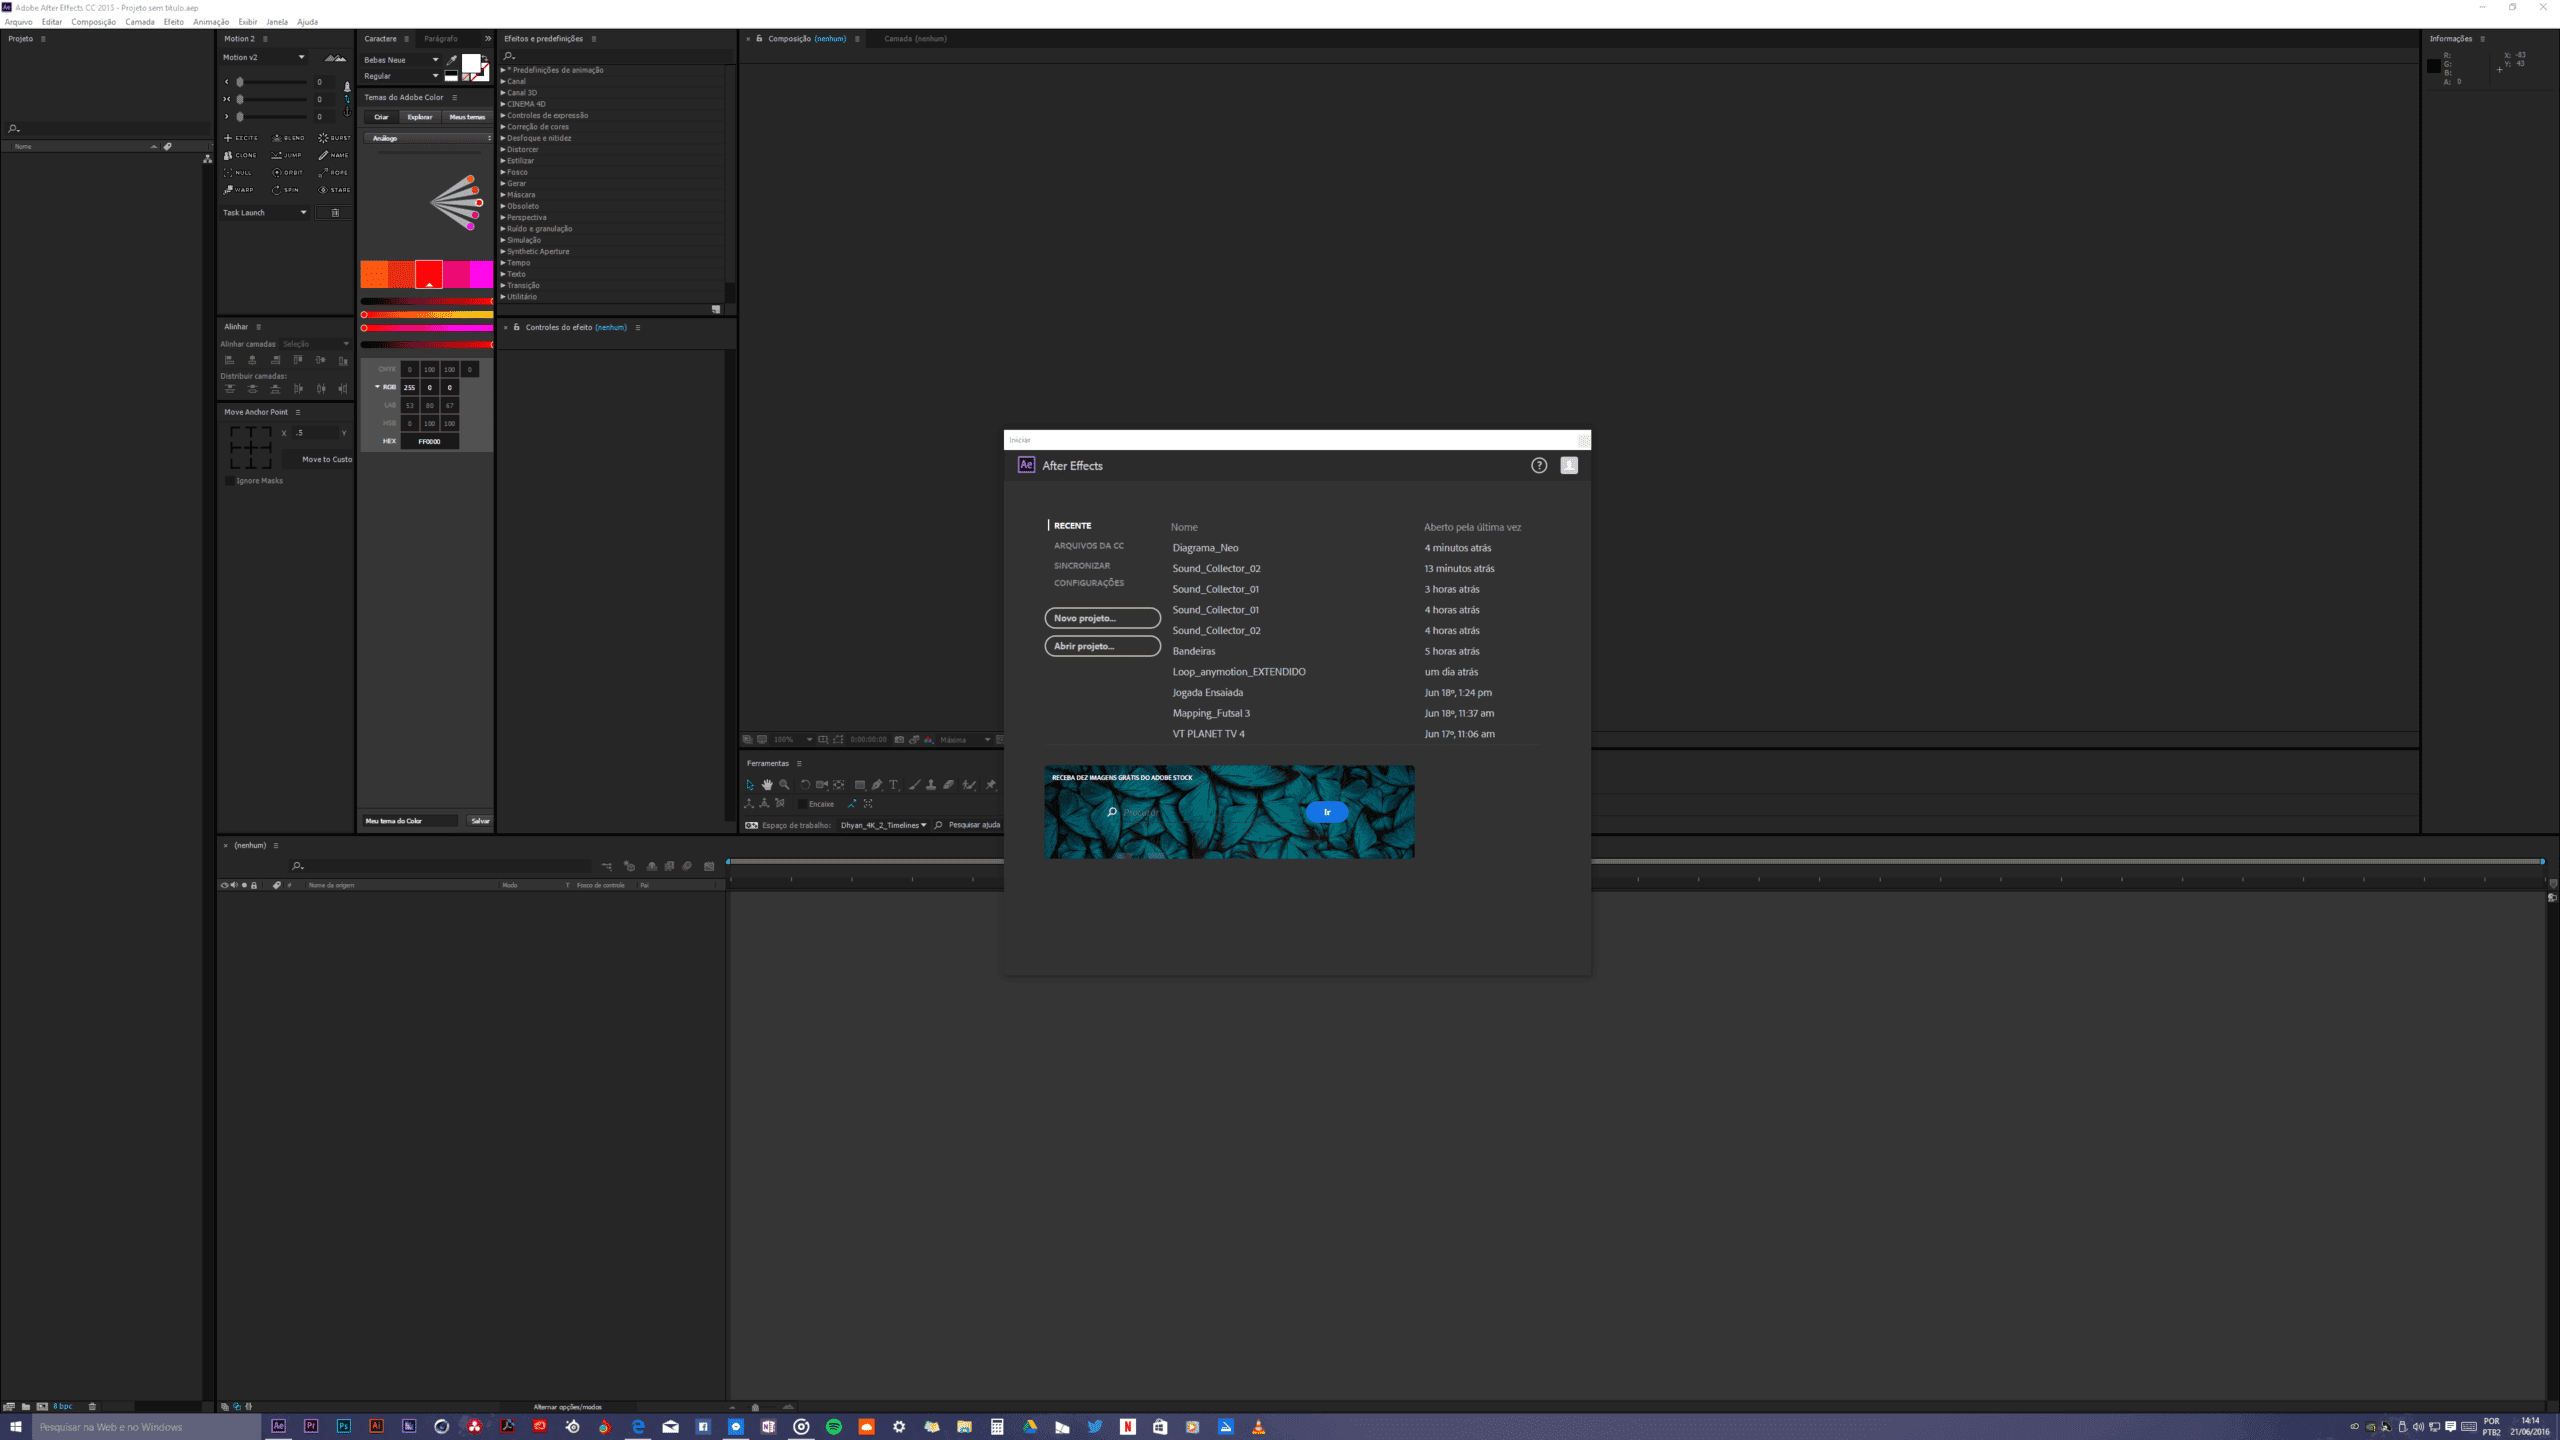Select the Pen tool in Ferramentas
Screen dimensions: 2560x1440
tap(877, 785)
